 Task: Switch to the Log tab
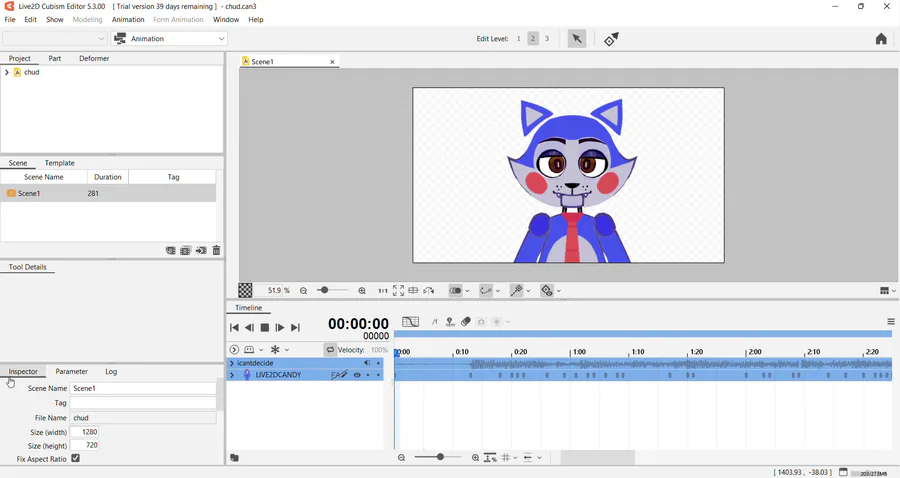click(x=111, y=372)
